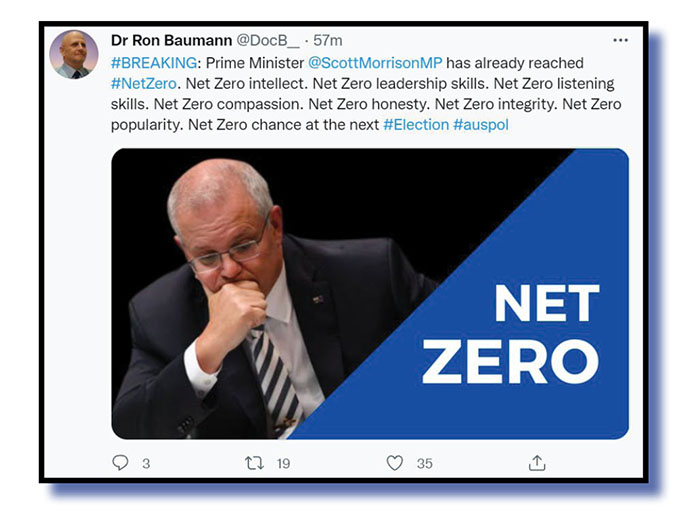Click the #auspol hashtag
The image size is (680, 513).
coord(480,125)
